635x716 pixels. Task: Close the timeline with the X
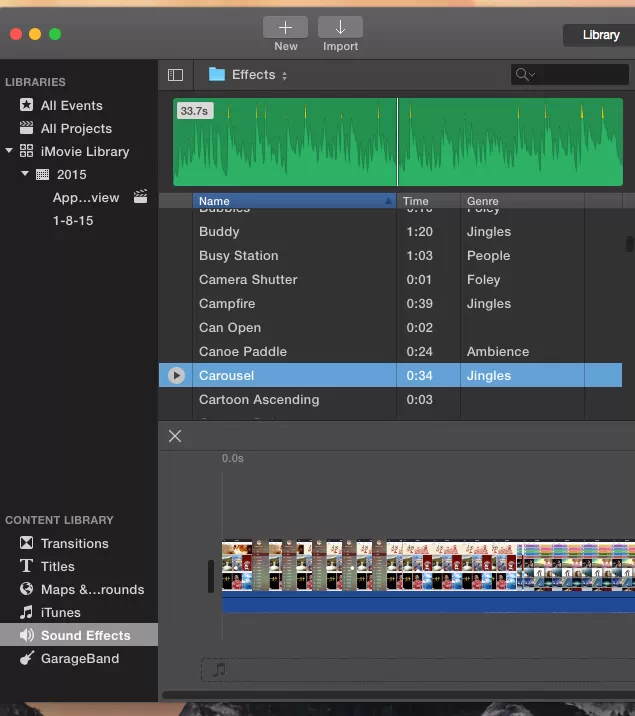pos(175,436)
